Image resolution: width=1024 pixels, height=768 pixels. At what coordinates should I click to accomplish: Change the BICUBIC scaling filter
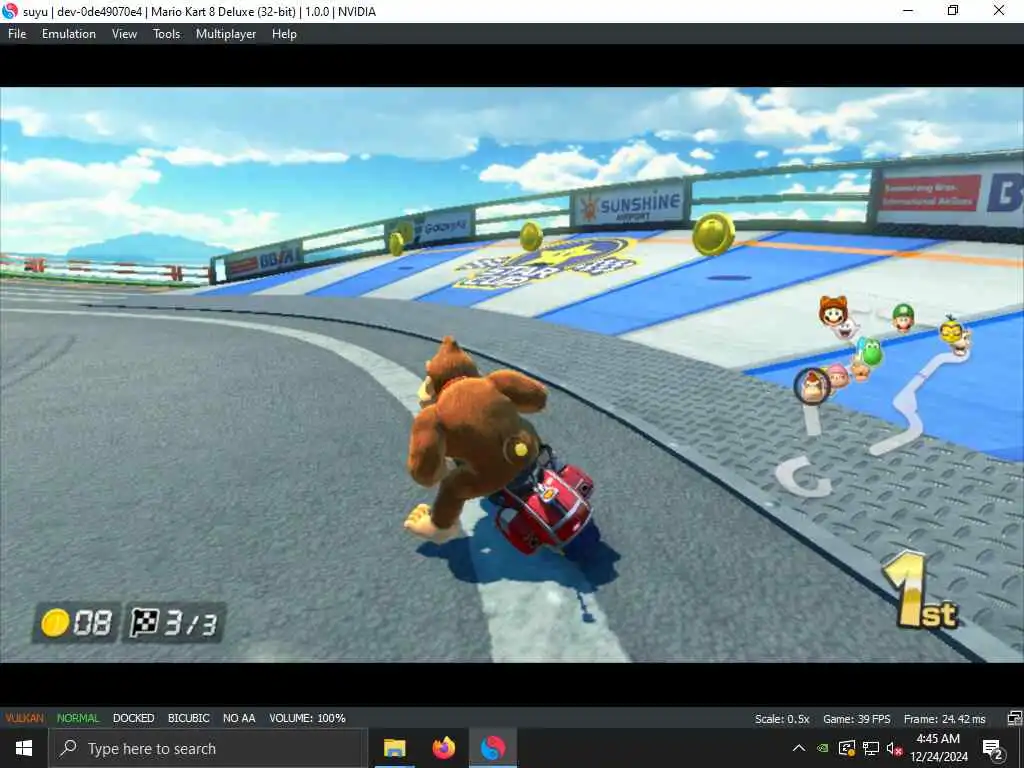click(189, 718)
